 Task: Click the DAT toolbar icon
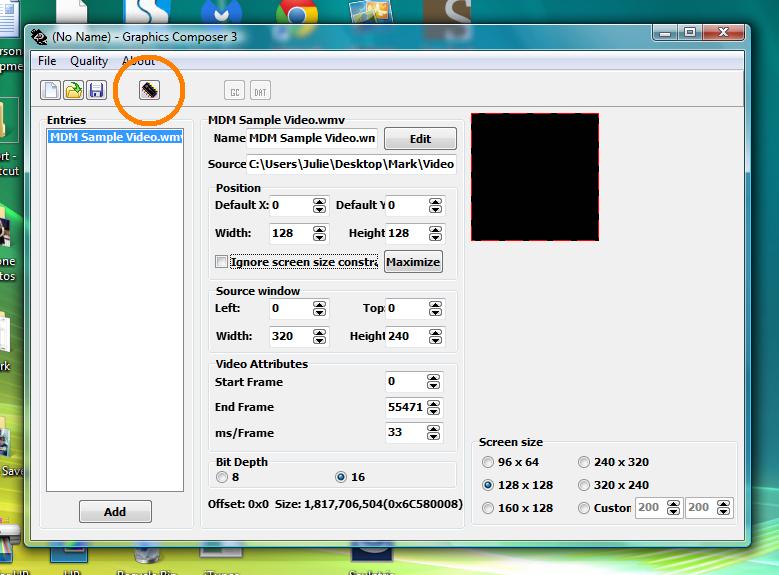[x=260, y=91]
